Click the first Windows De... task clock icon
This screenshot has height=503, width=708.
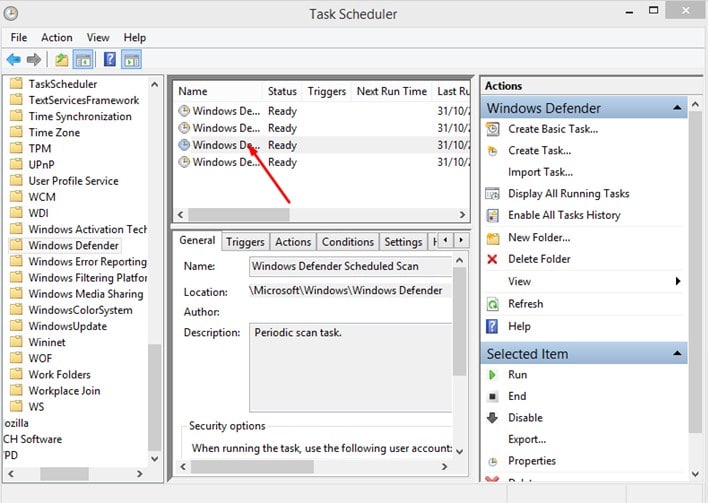pyautogui.click(x=184, y=111)
